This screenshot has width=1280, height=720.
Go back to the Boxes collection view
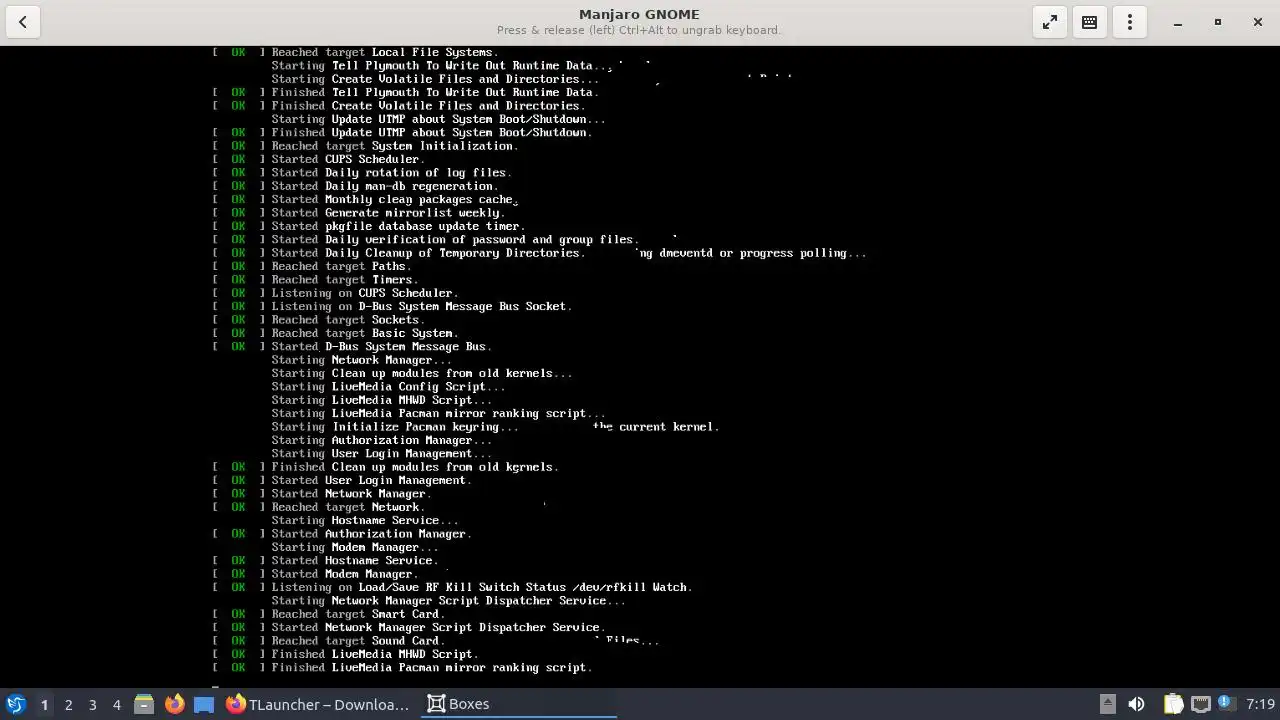[x=23, y=22]
